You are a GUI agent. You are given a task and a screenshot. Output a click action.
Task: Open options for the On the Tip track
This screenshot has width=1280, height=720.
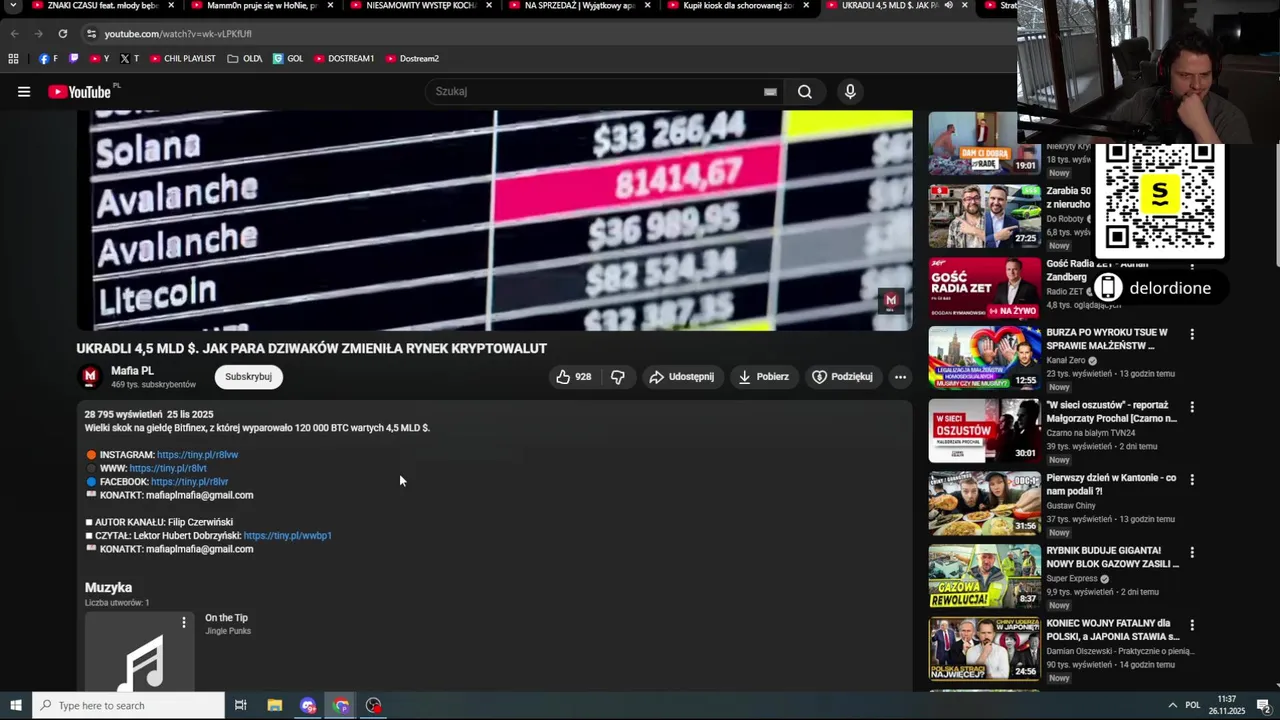tap(183, 623)
